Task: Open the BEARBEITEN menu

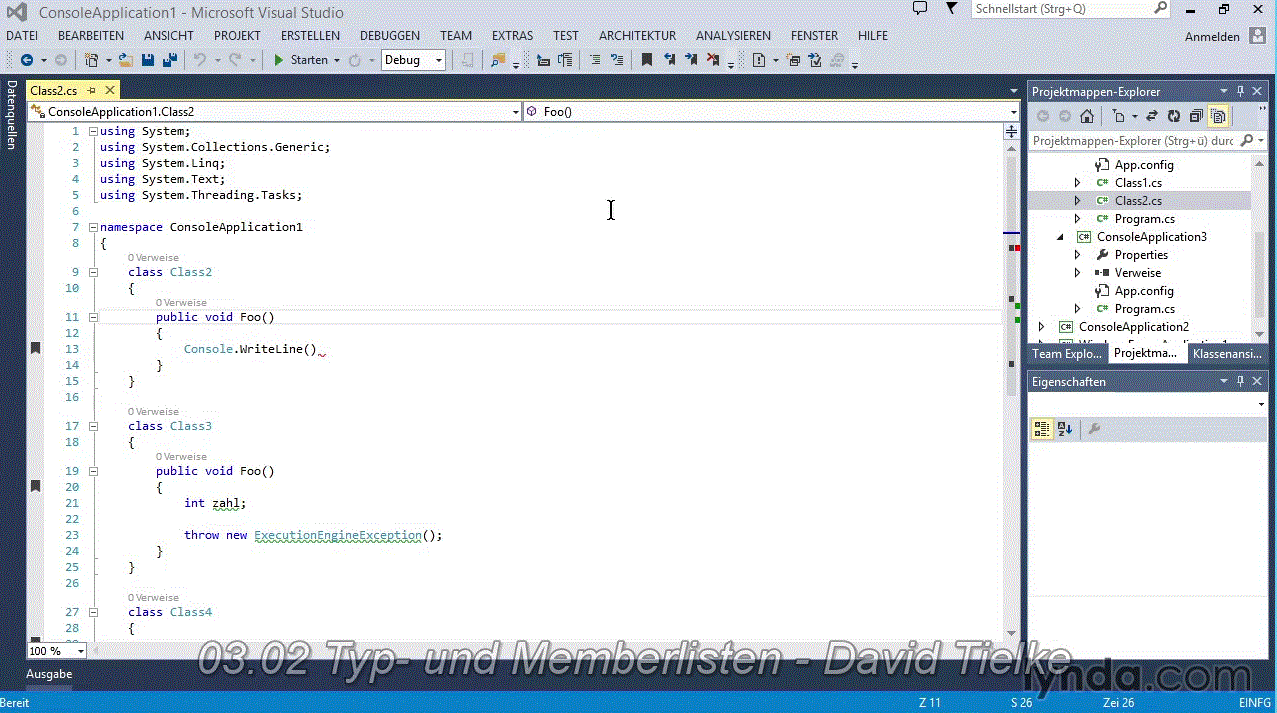Action: pos(91,35)
